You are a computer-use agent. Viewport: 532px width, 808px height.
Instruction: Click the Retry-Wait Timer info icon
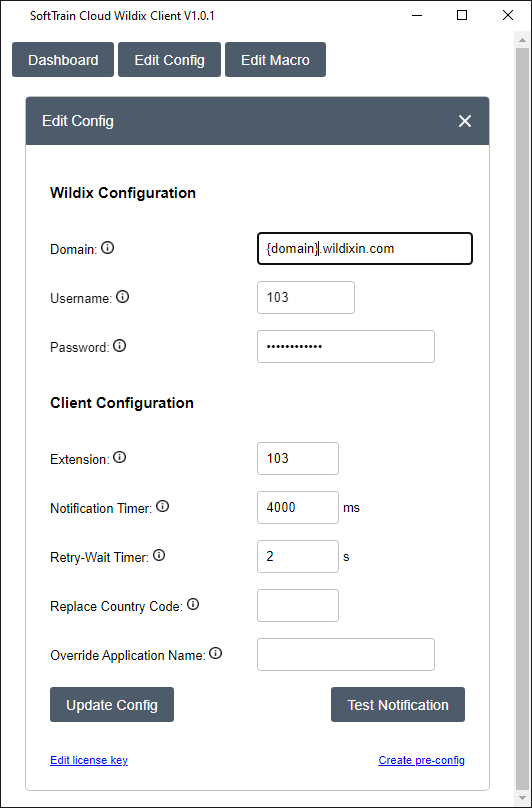point(159,556)
